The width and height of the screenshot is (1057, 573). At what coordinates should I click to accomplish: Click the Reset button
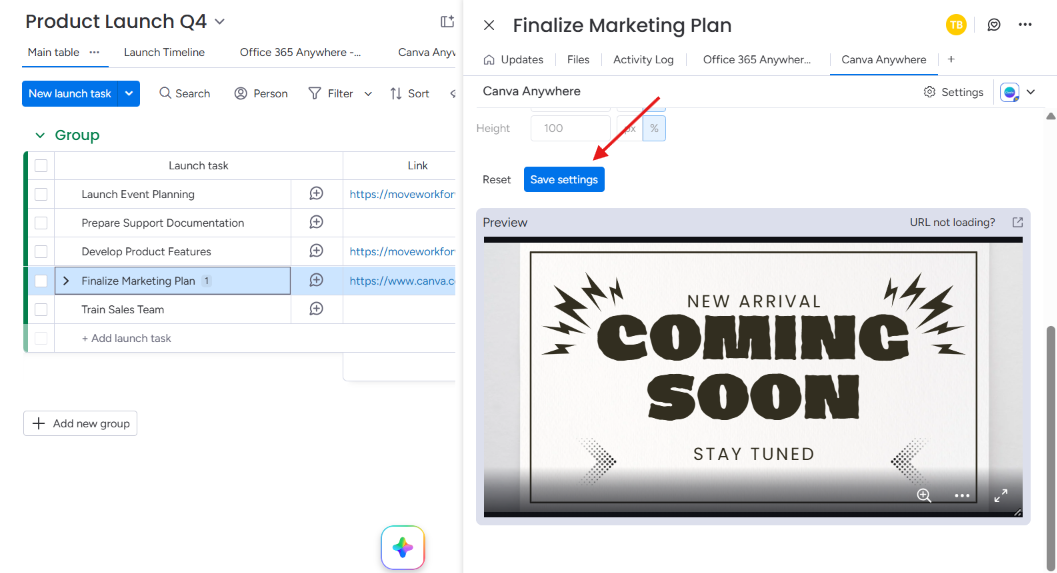pyautogui.click(x=497, y=179)
